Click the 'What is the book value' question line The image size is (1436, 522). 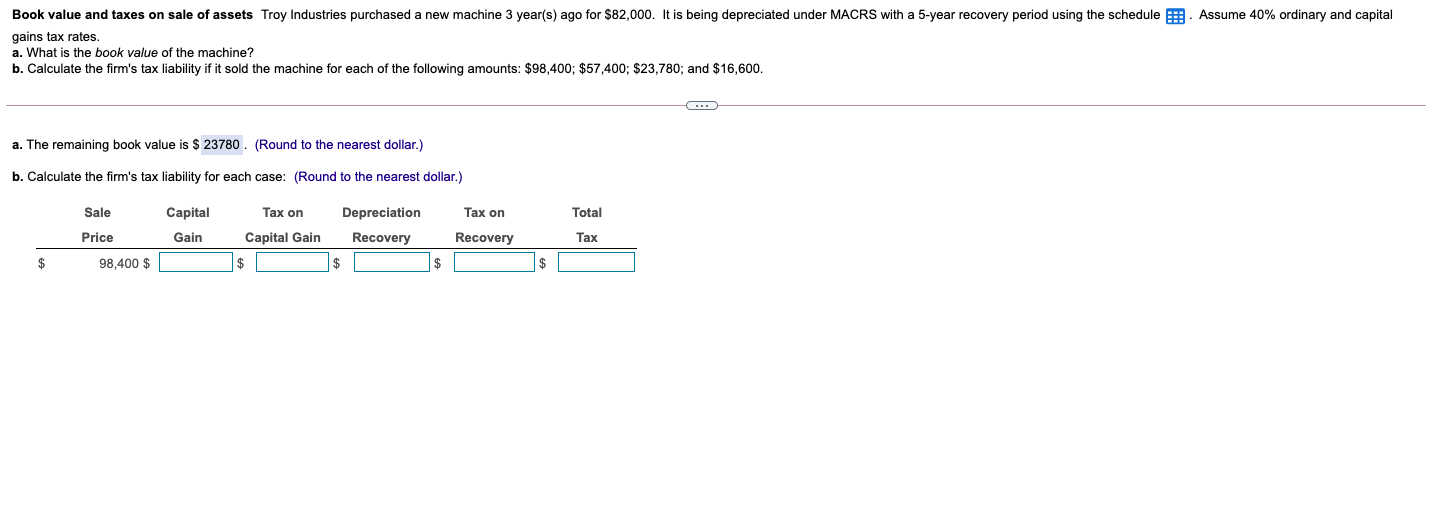pyautogui.click(x=133, y=52)
